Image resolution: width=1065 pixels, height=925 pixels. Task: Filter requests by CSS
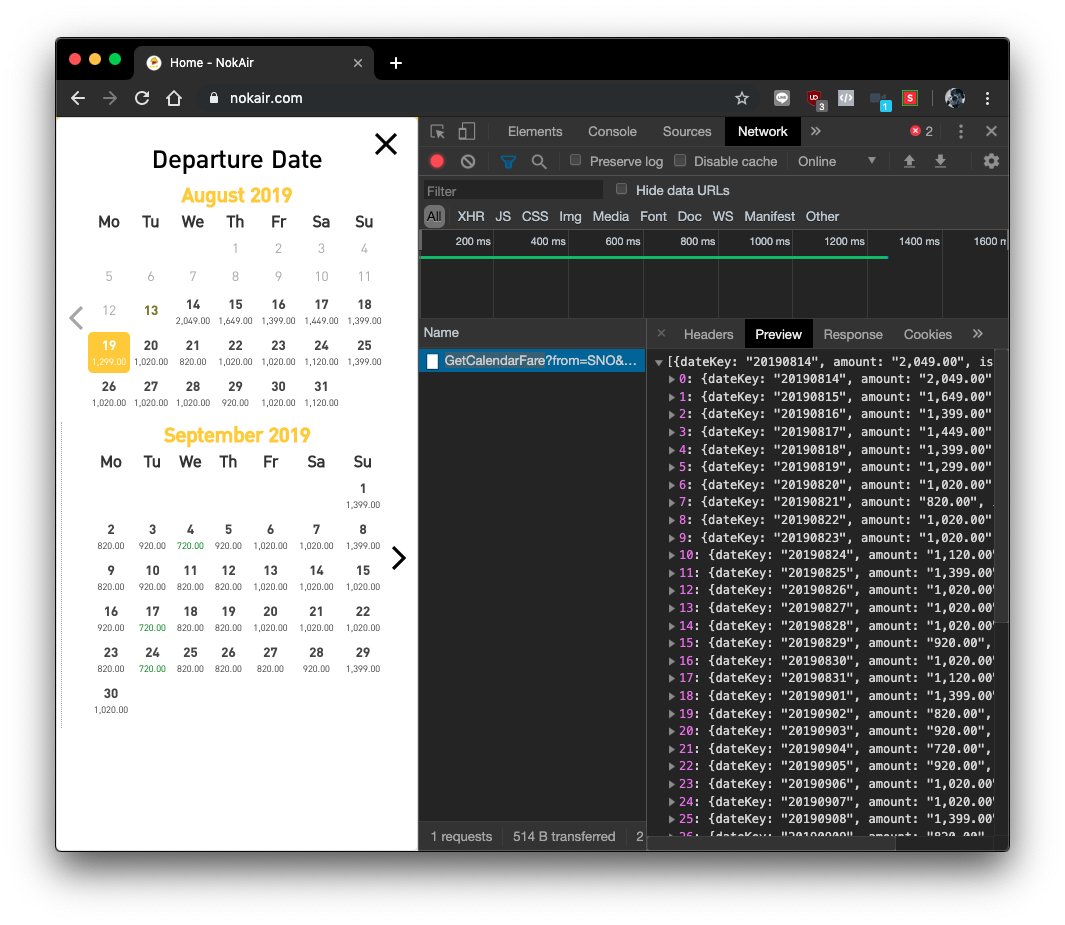coord(535,217)
